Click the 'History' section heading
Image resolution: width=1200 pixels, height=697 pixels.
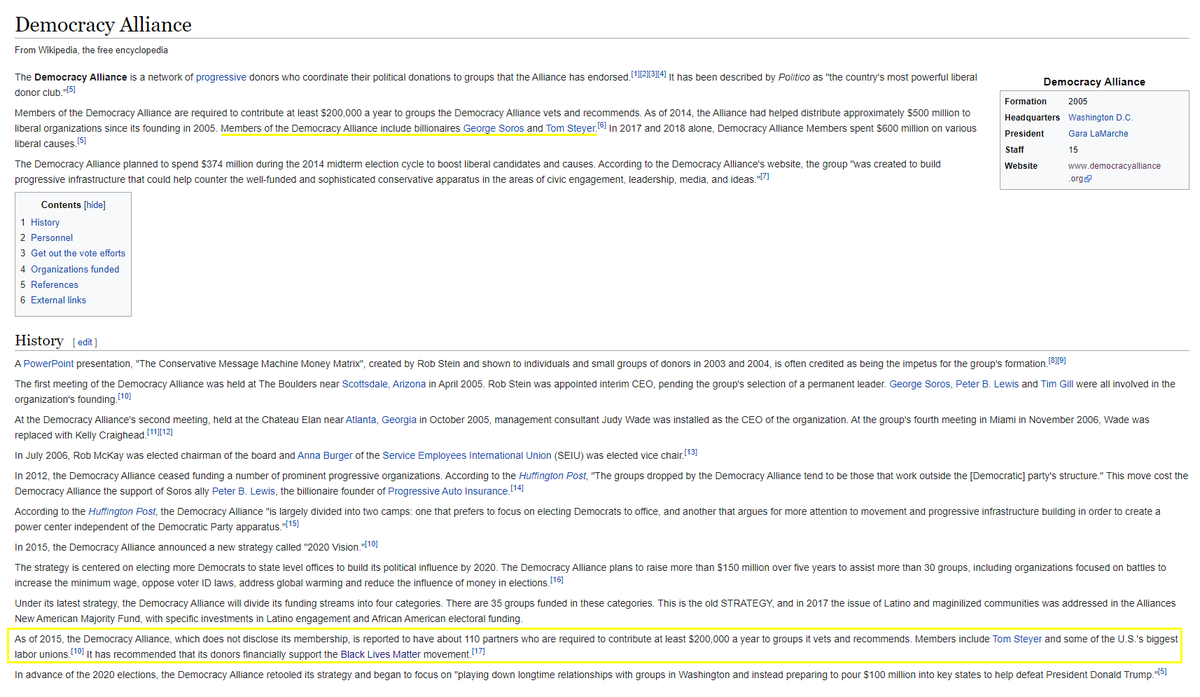pos(39,341)
